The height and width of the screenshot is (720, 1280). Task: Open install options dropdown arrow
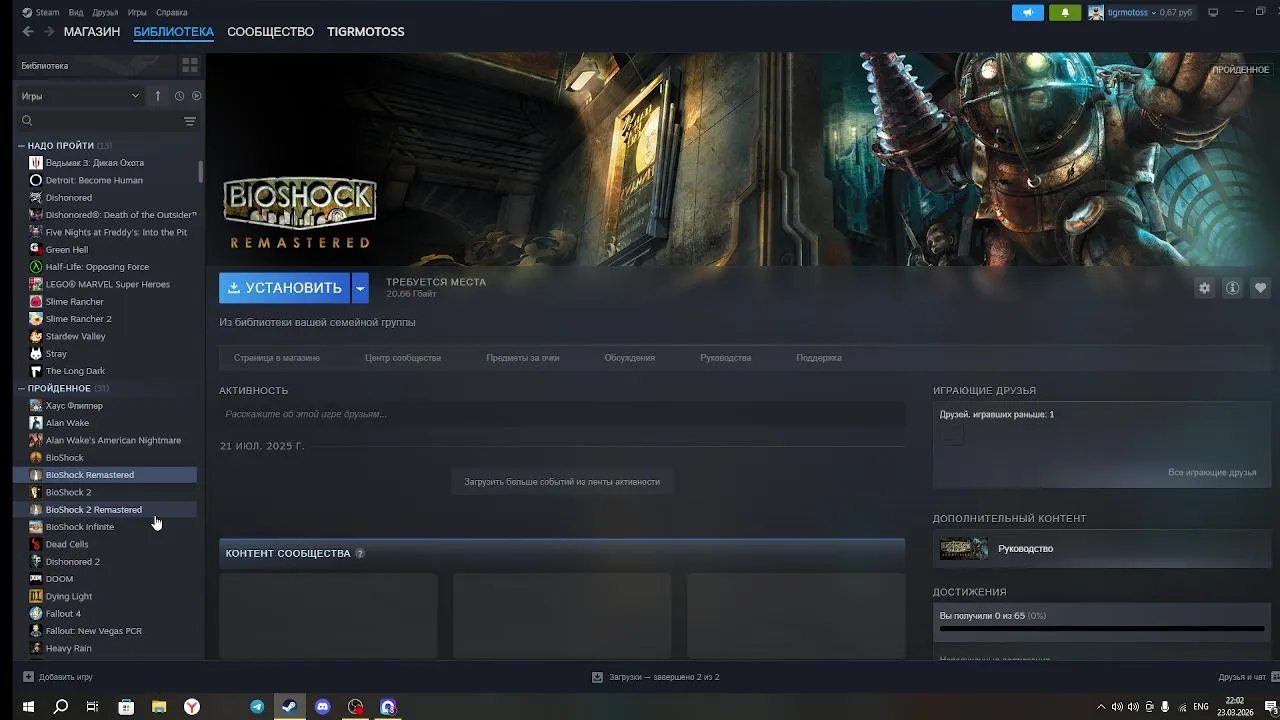(360, 288)
